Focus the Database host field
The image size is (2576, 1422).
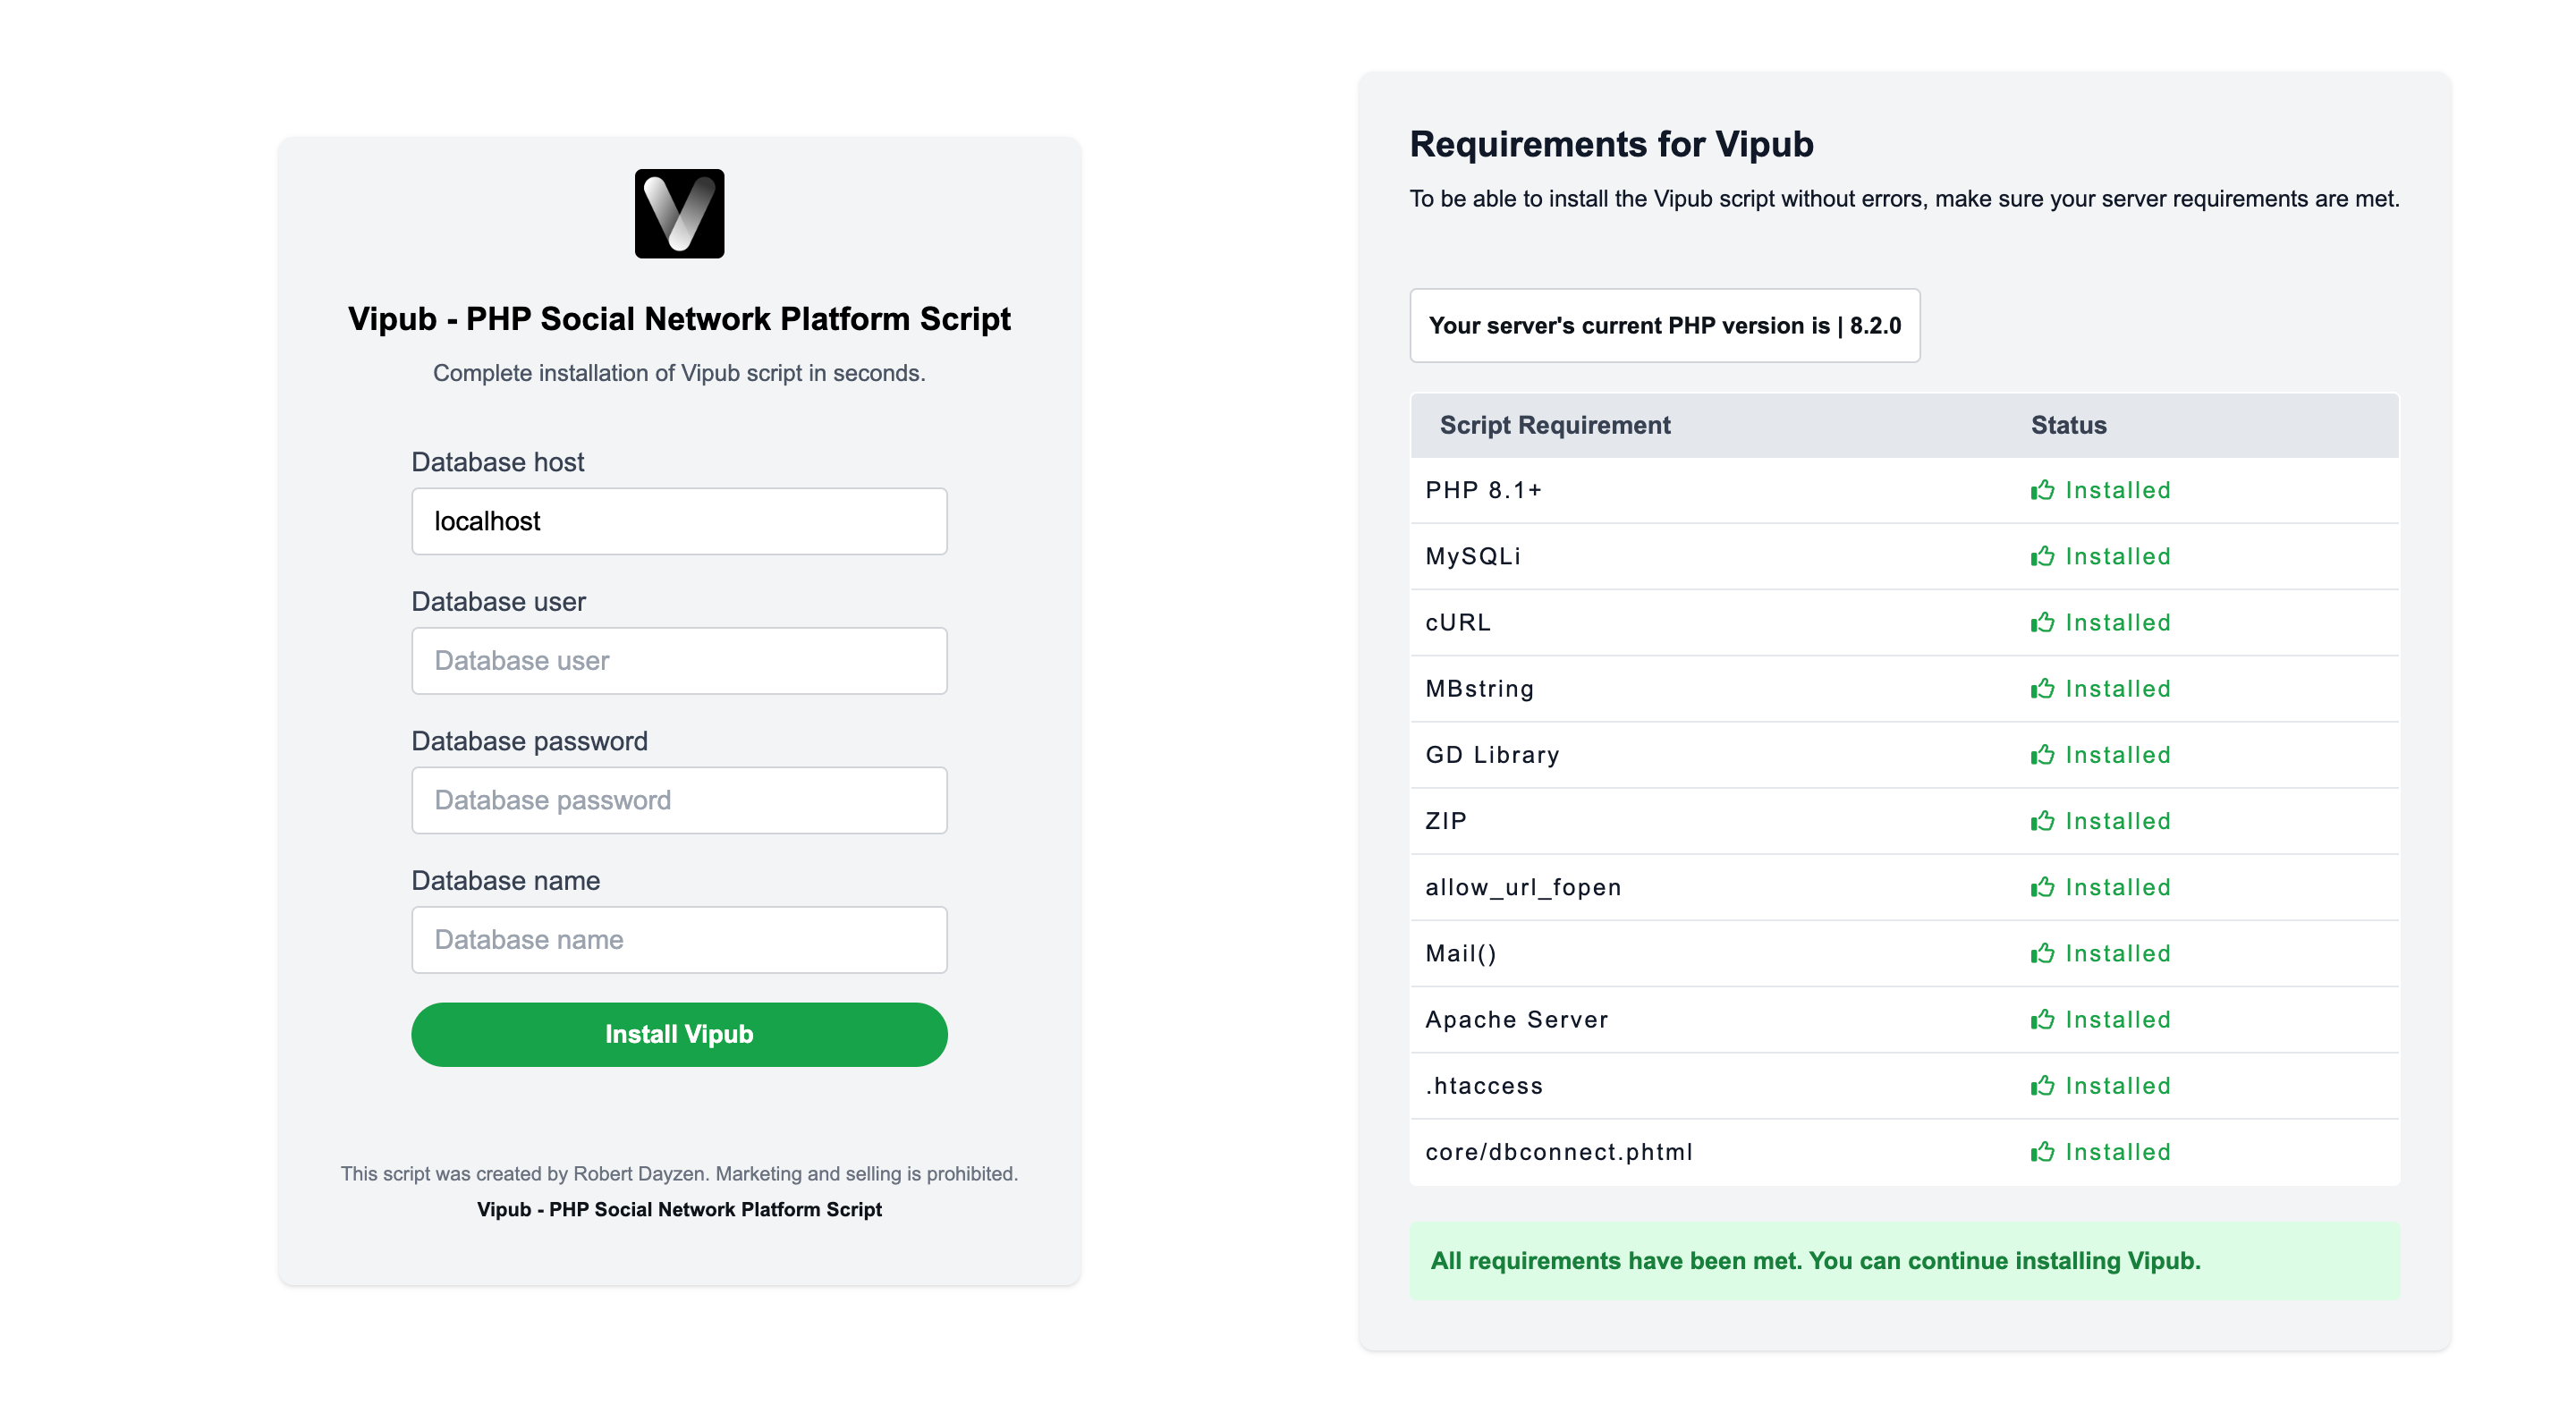(679, 521)
